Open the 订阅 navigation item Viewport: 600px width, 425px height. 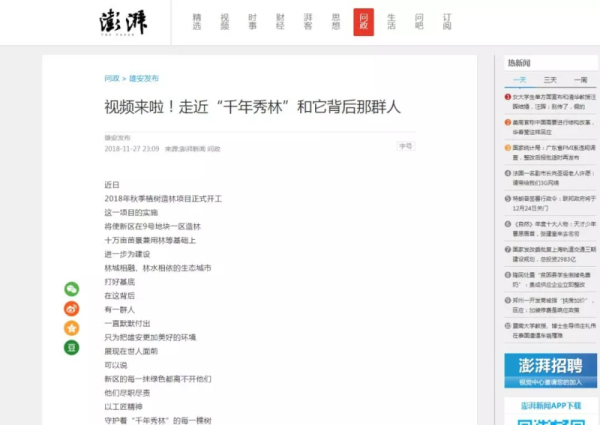(x=447, y=22)
